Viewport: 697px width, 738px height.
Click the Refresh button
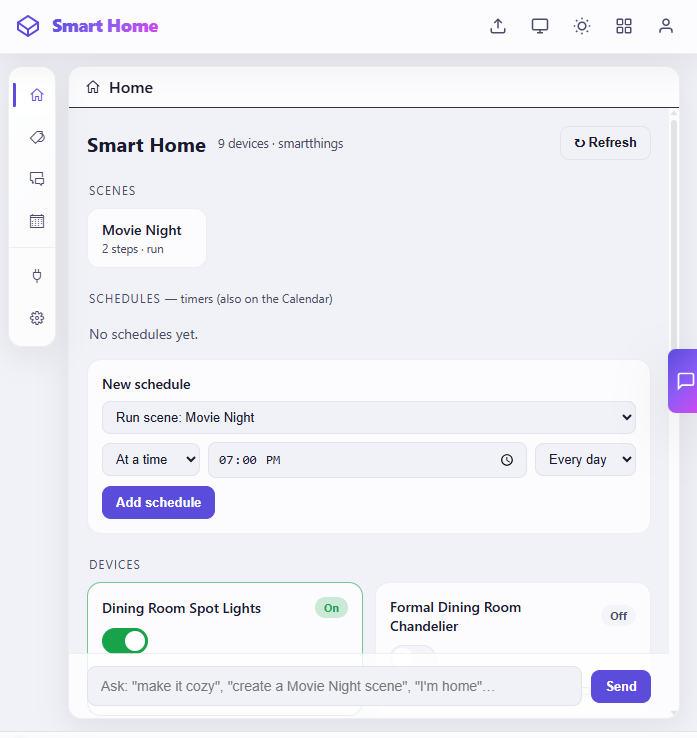click(605, 143)
